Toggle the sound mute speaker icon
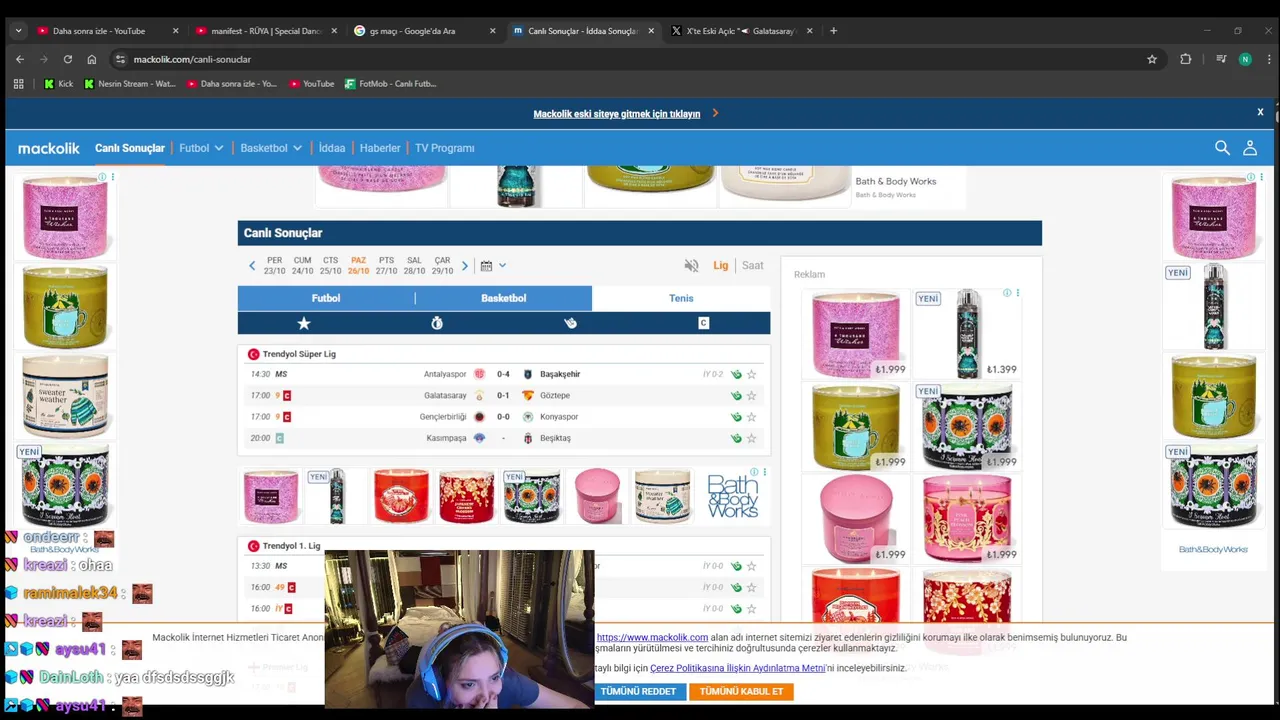Screen dimensions: 1280x720 click(691, 265)
